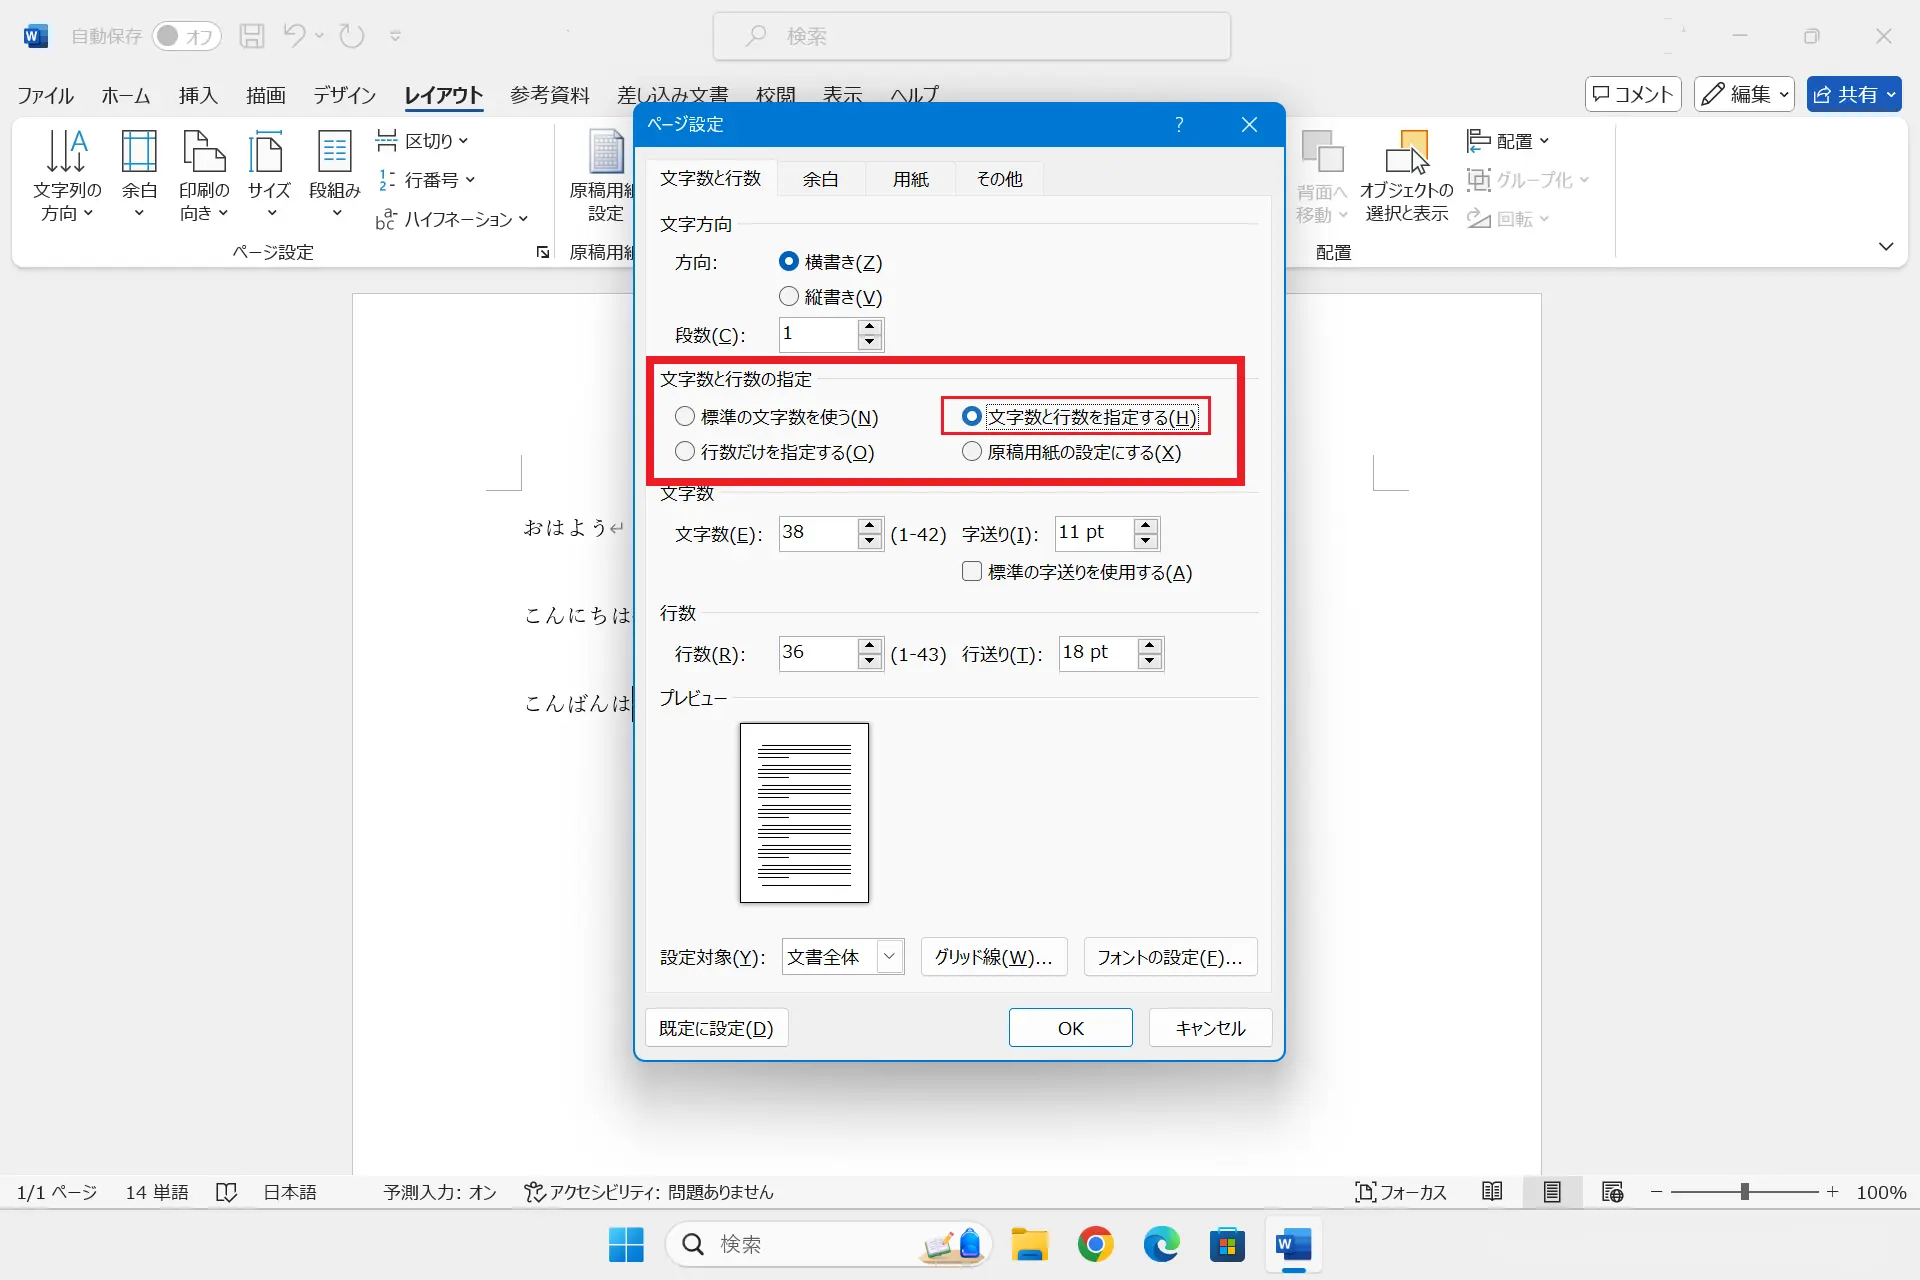1920x1280 pixels.
Task: Open Google Chrome from taskbar
Action: 1095,1244
